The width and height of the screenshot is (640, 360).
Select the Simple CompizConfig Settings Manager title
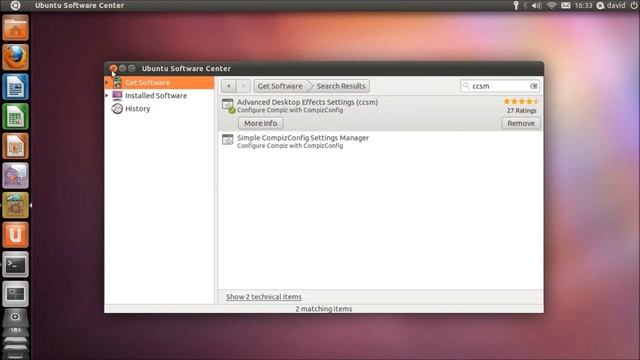click(x=303, y=138)
